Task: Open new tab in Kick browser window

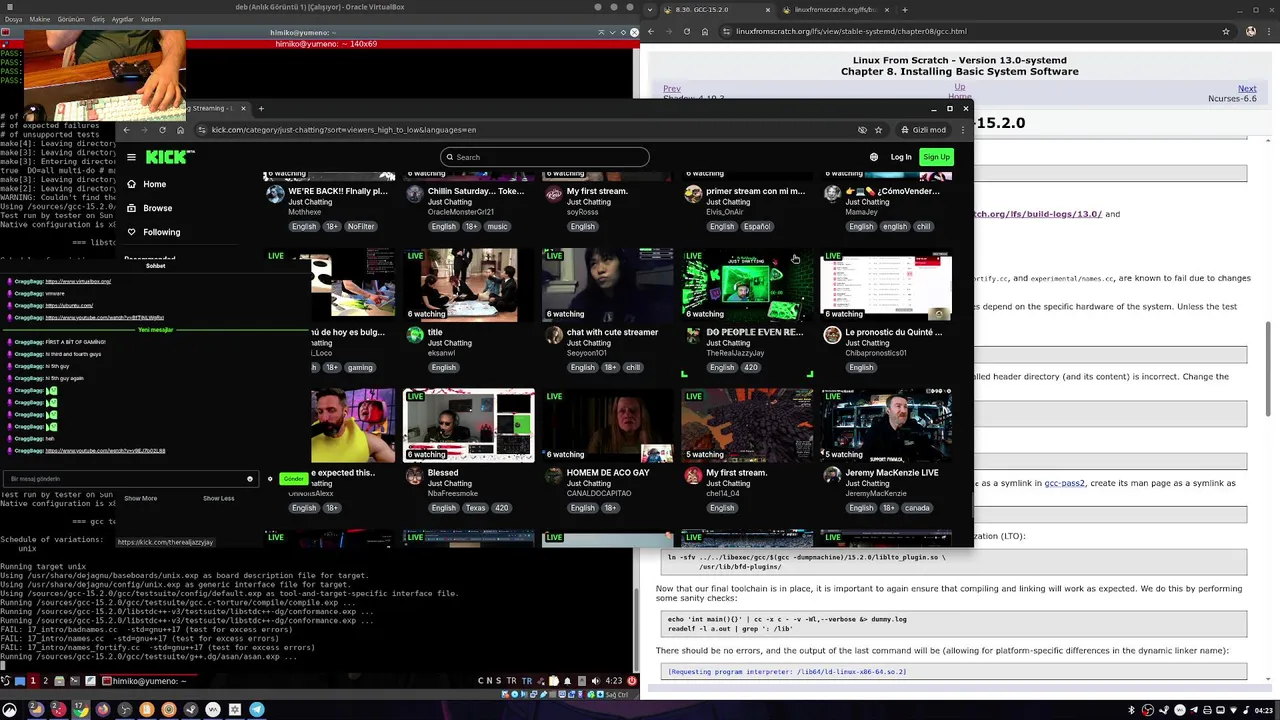Action: tap(261, 108)
